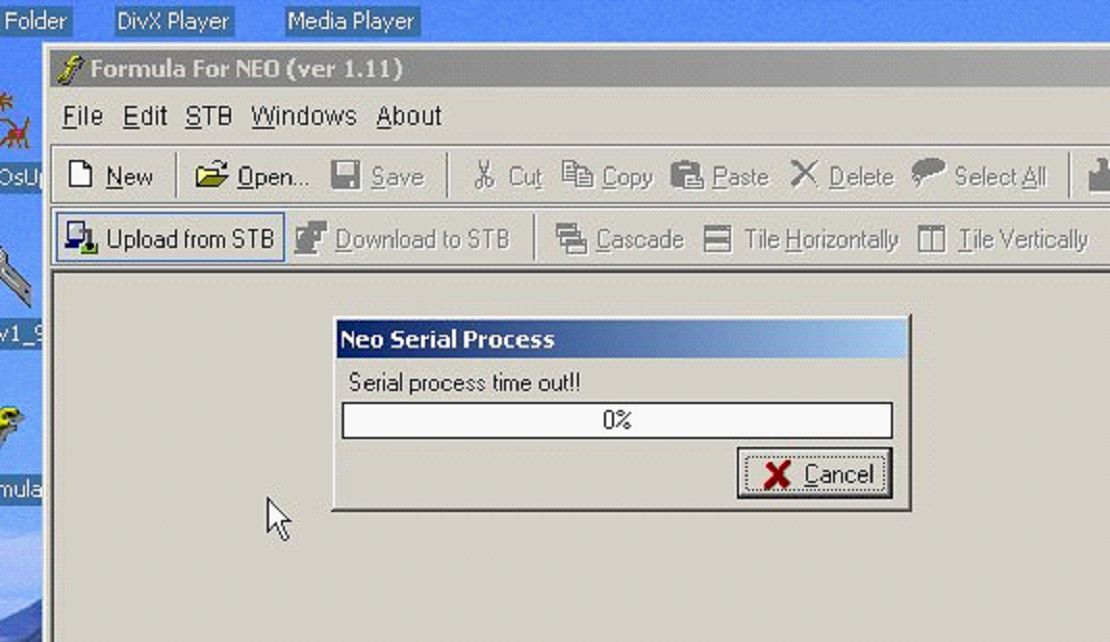Image resolution: width=1110 pixels, height=642 pixels.
Task: Click the Paste clipboard icon
Action: (687, 175)
